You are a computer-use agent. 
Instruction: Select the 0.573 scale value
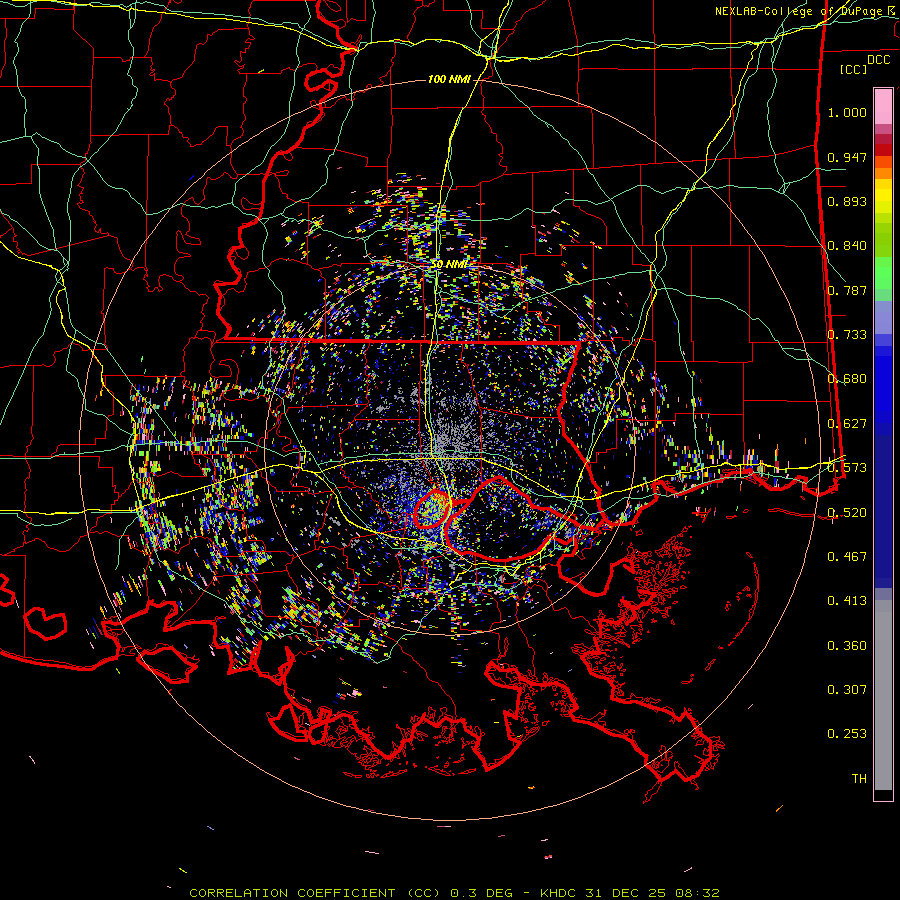(x=847, y=468)
